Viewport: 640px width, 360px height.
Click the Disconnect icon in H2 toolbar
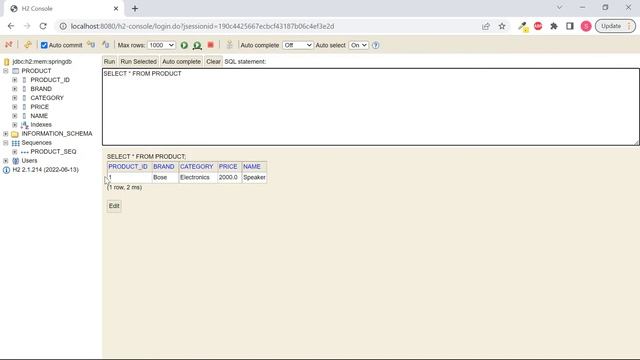pyautogui.click(x=9, y=45)
